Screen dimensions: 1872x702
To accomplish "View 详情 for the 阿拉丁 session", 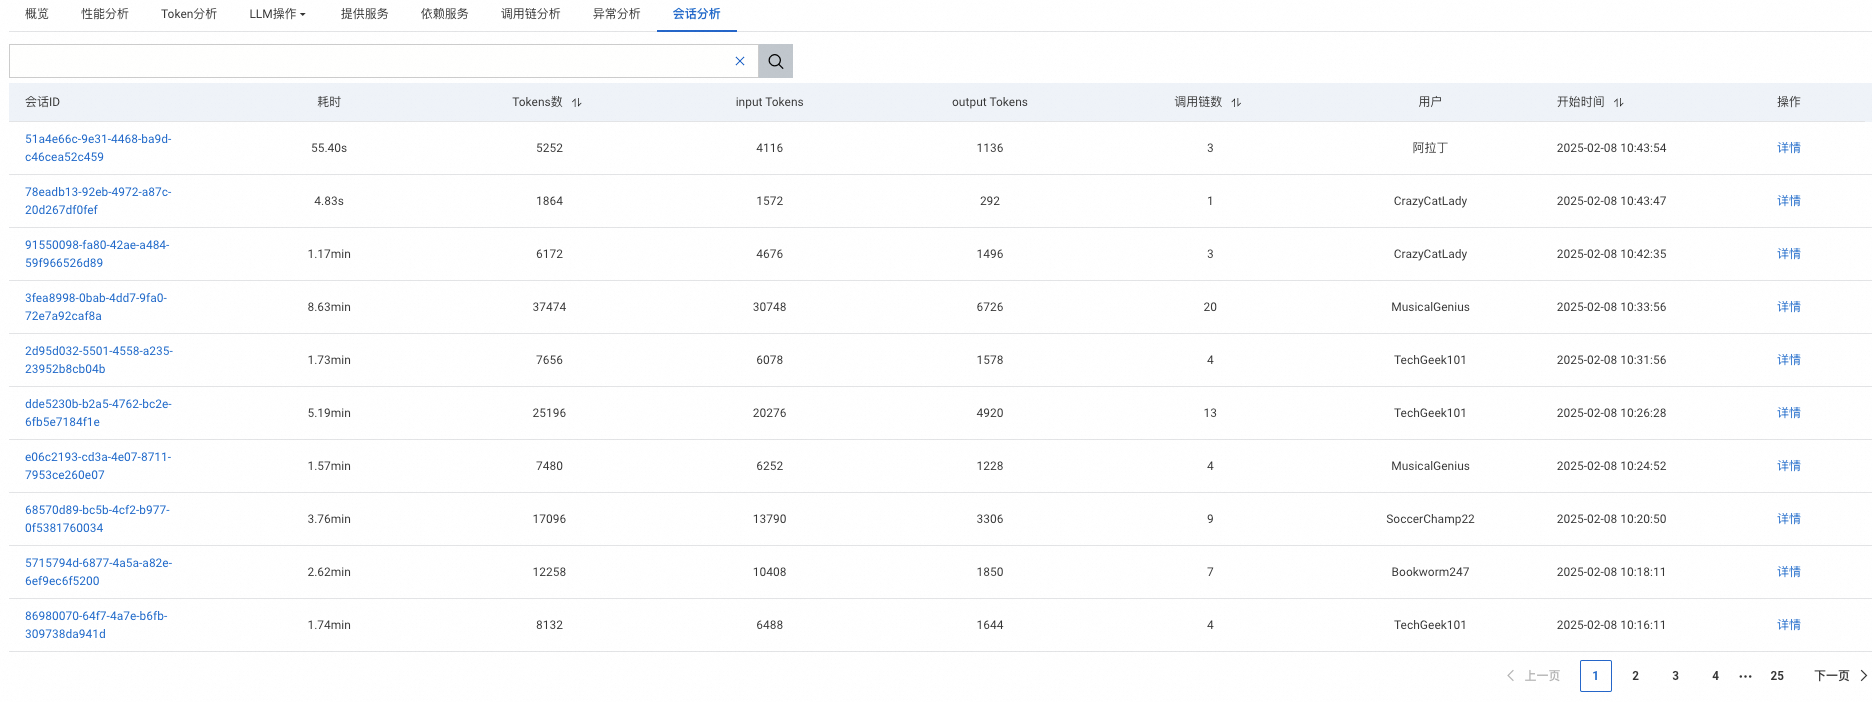I will tap(1788, 148).
